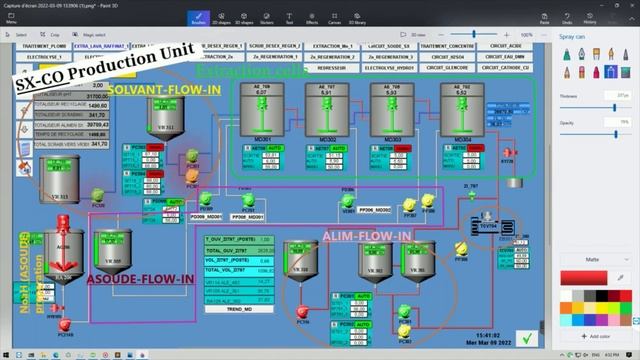Select the Fill bucket tool

(x=626, y=72)
